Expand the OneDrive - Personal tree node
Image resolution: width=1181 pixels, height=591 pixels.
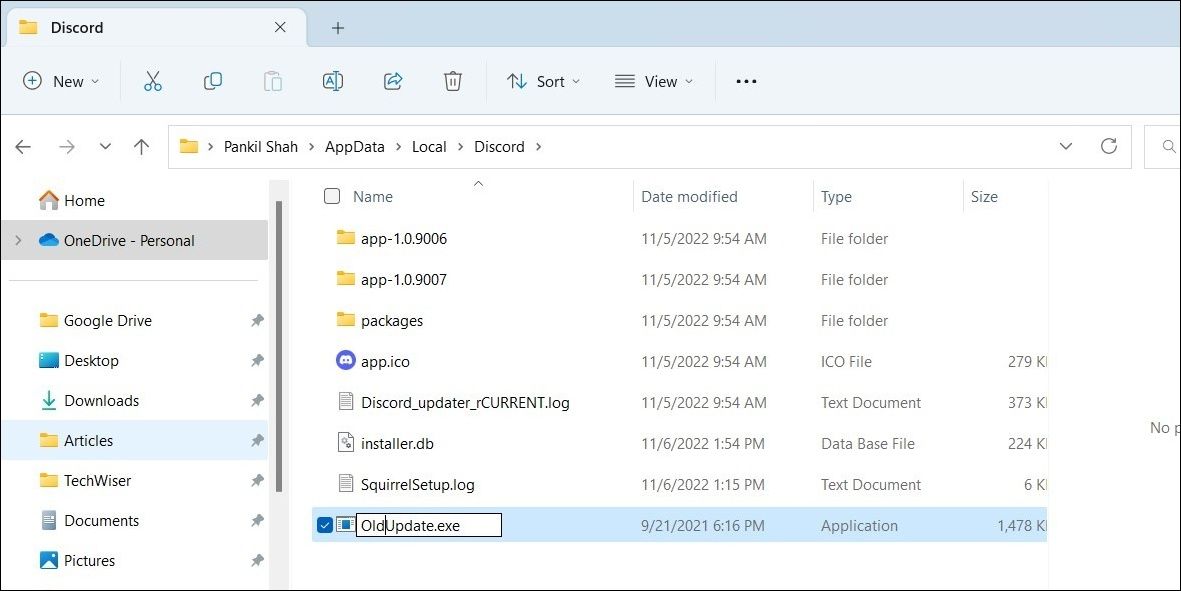coord(19,240)
